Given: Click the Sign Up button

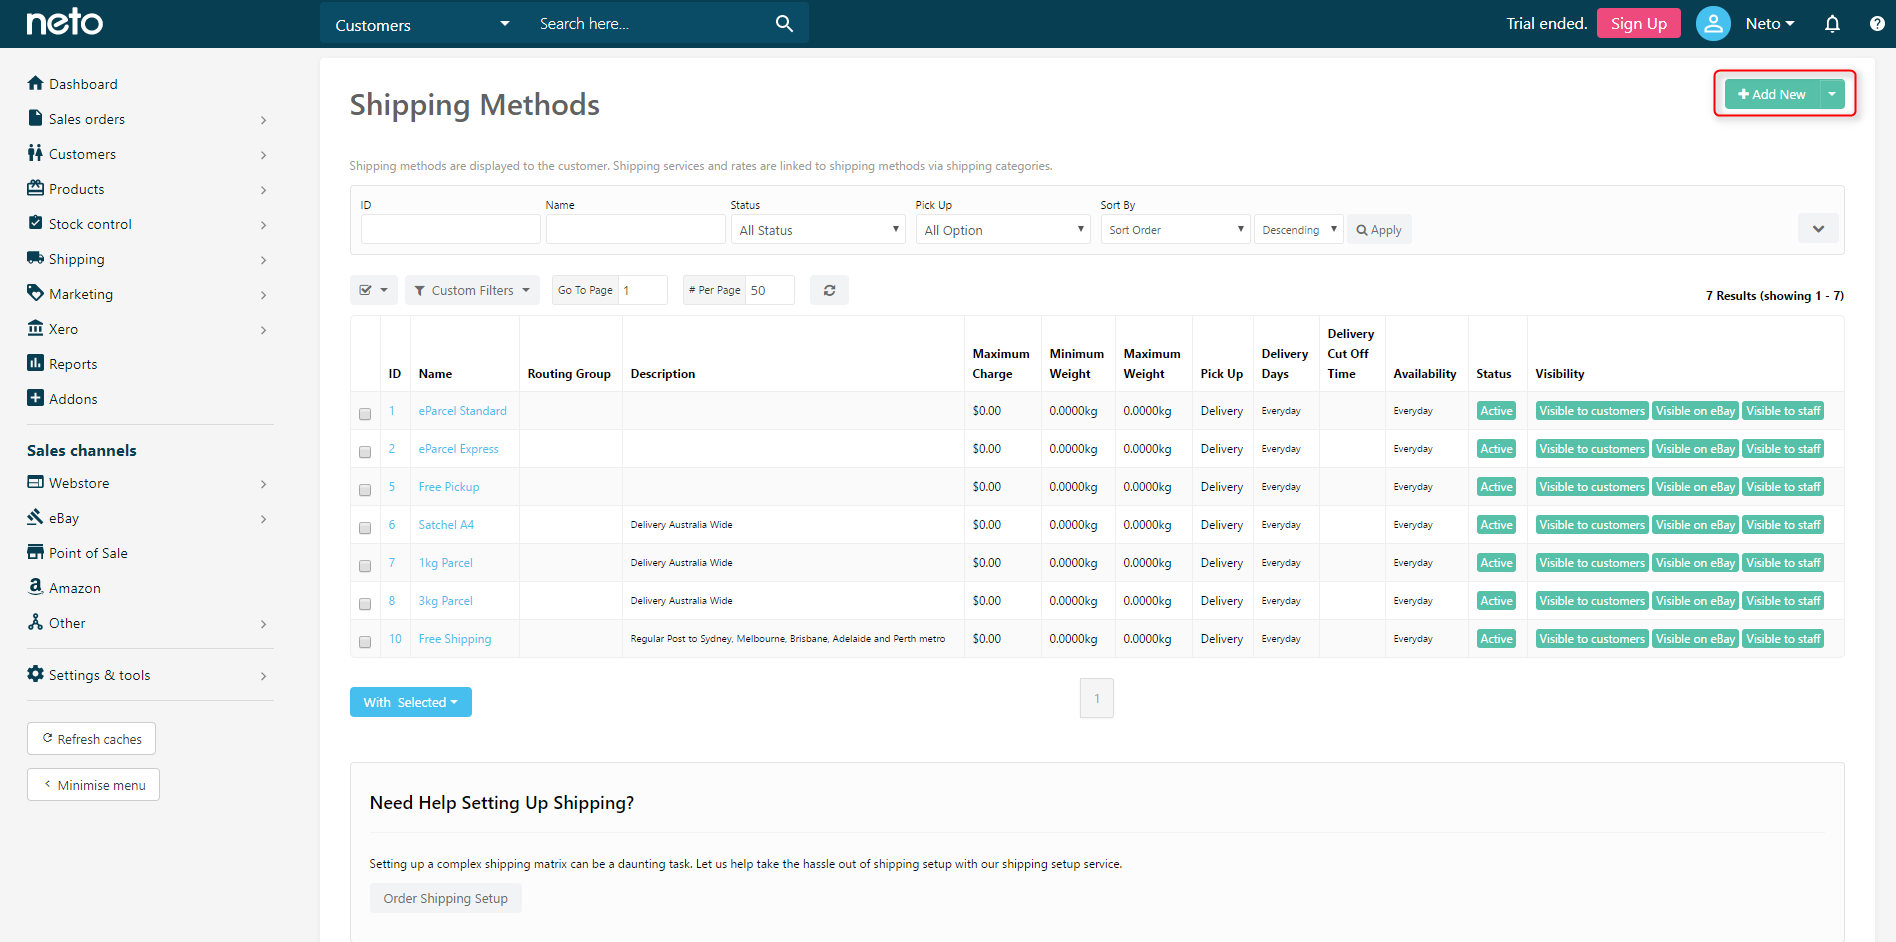Looking at the screenshot, I should pos(1638,23).
